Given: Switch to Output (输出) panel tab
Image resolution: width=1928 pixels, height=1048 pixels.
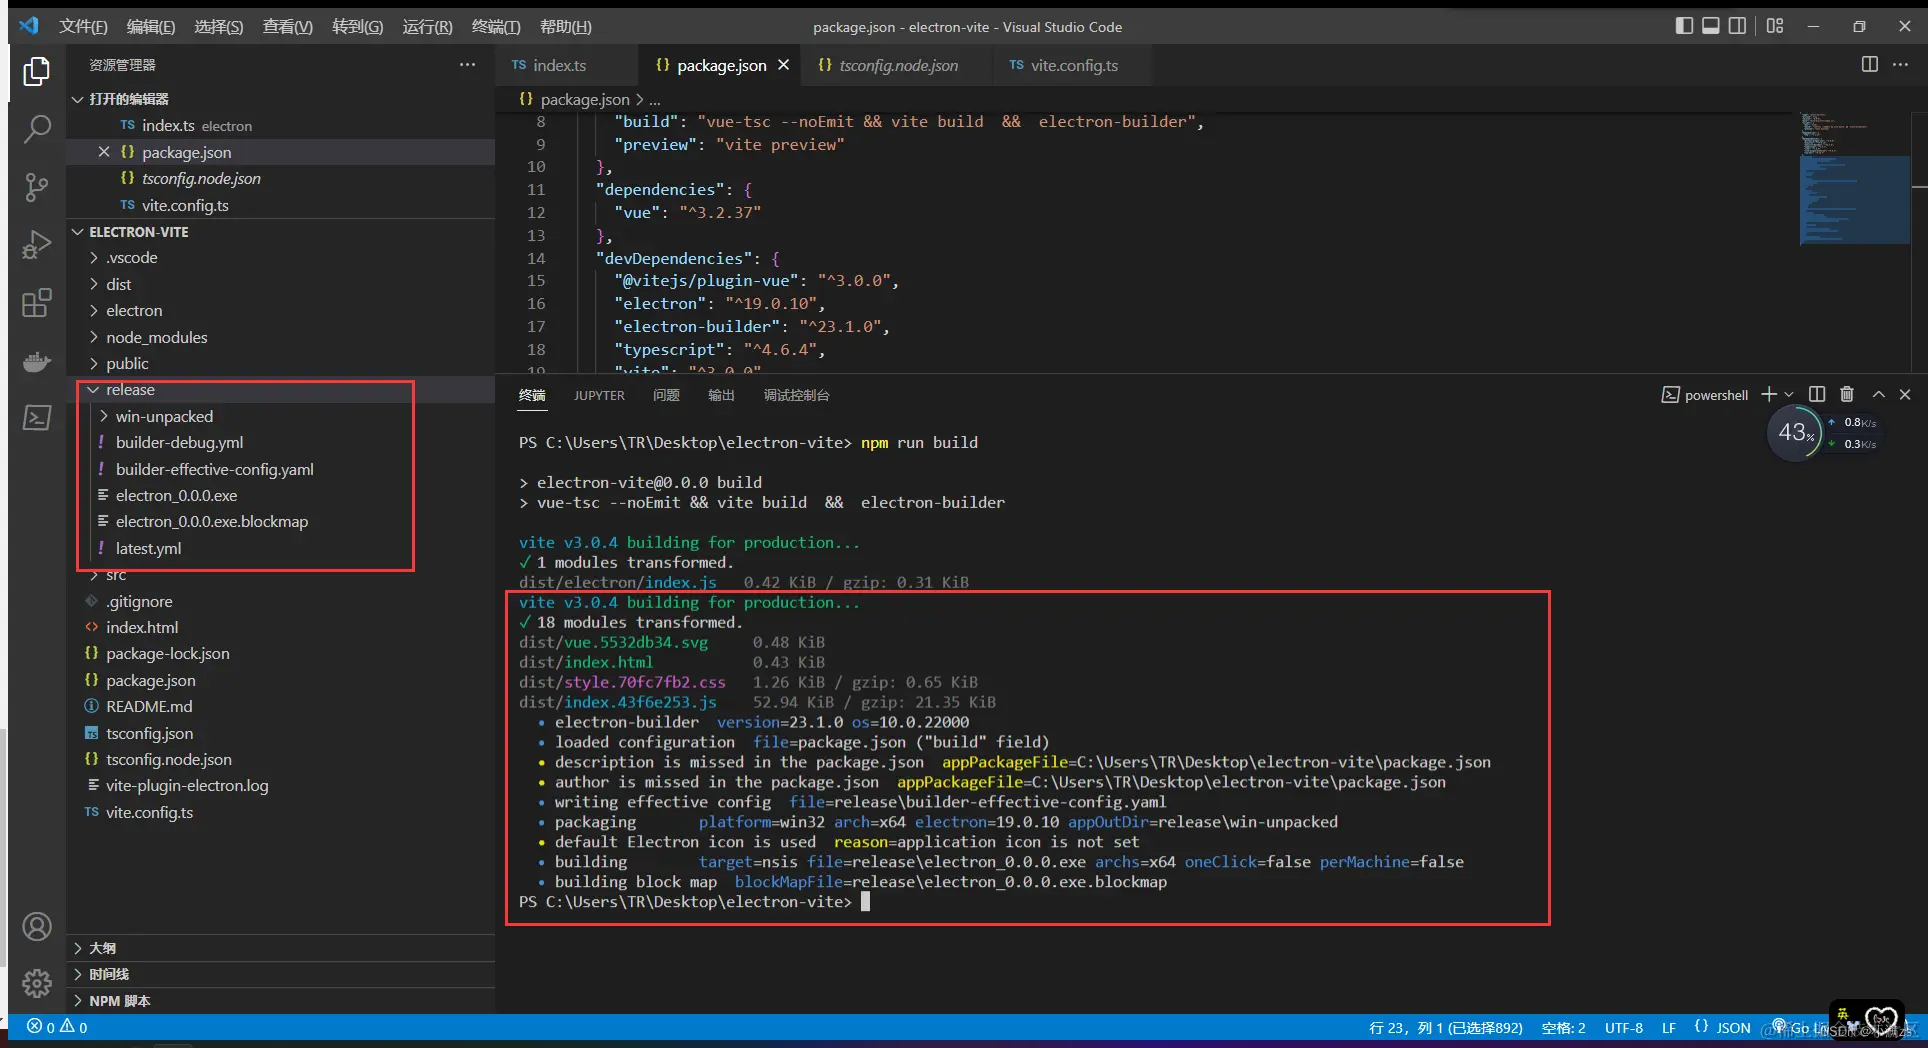Looking at the screenshot, I should [721, 396].
